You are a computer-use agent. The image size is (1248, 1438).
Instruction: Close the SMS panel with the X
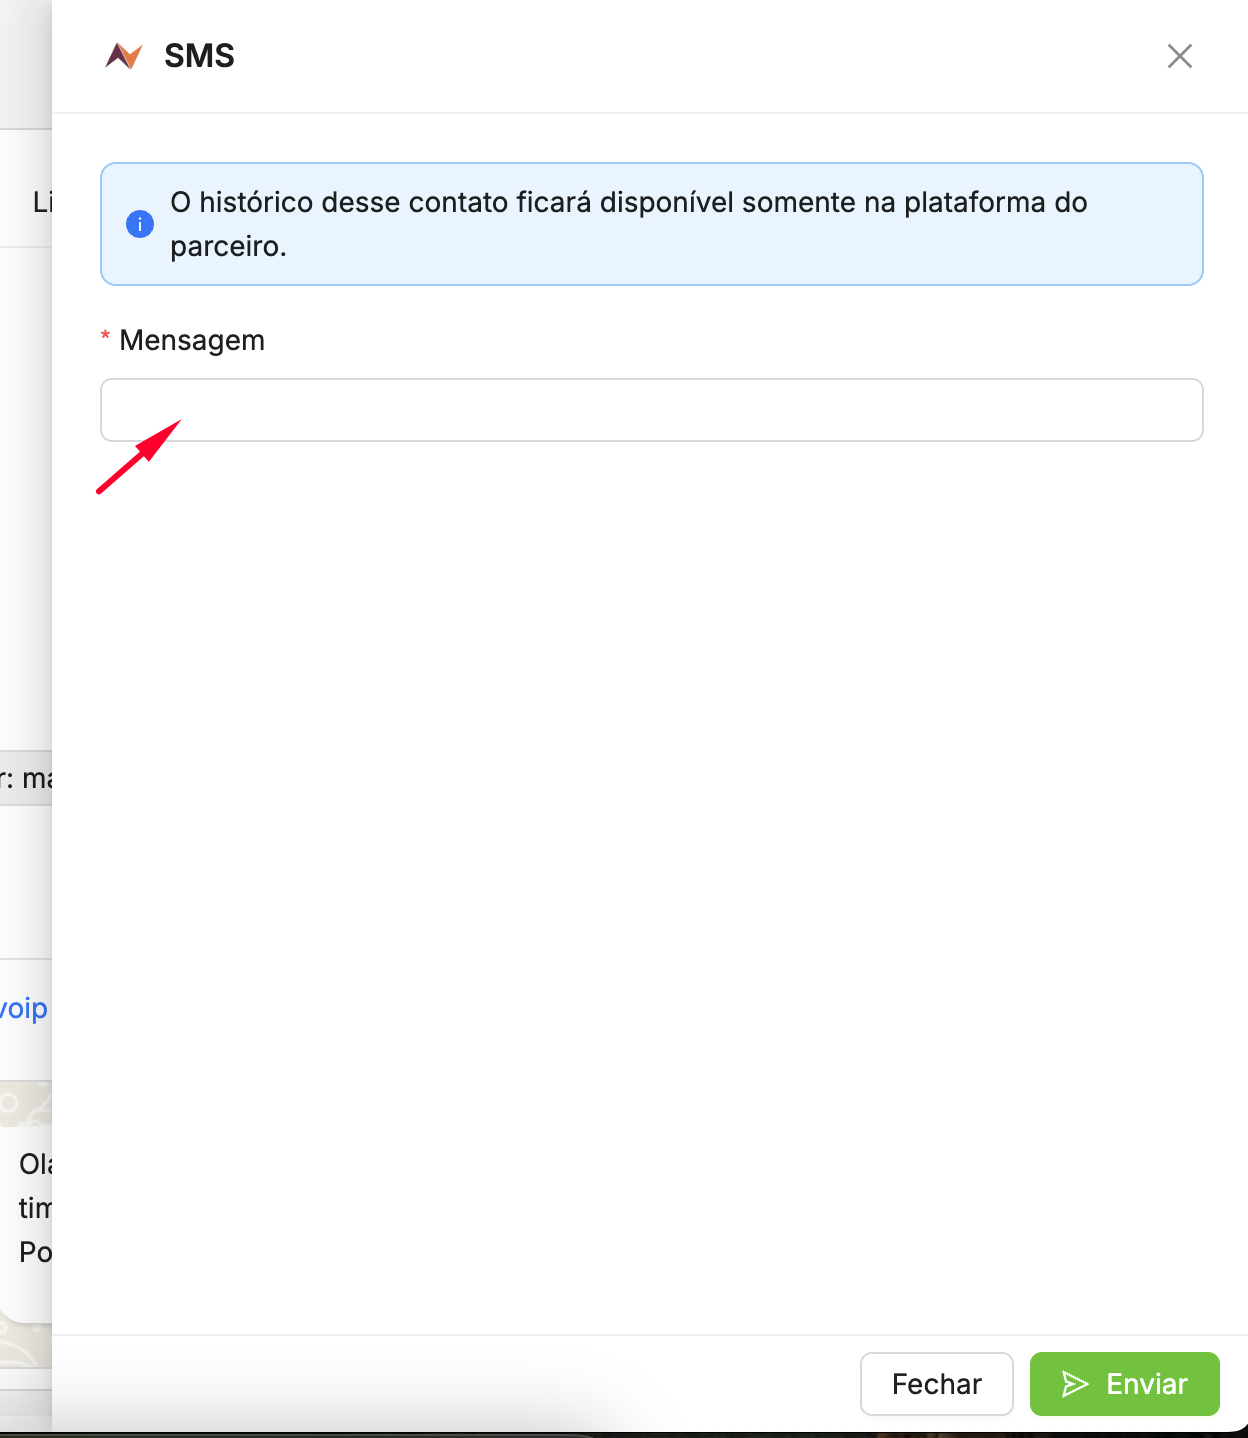[1180, 56]
